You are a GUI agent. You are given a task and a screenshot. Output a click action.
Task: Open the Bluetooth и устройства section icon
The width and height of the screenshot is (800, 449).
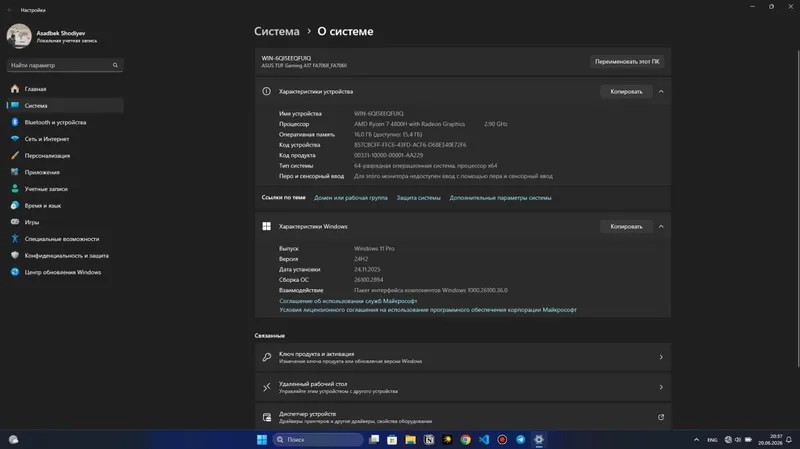(x=15, y=122)
